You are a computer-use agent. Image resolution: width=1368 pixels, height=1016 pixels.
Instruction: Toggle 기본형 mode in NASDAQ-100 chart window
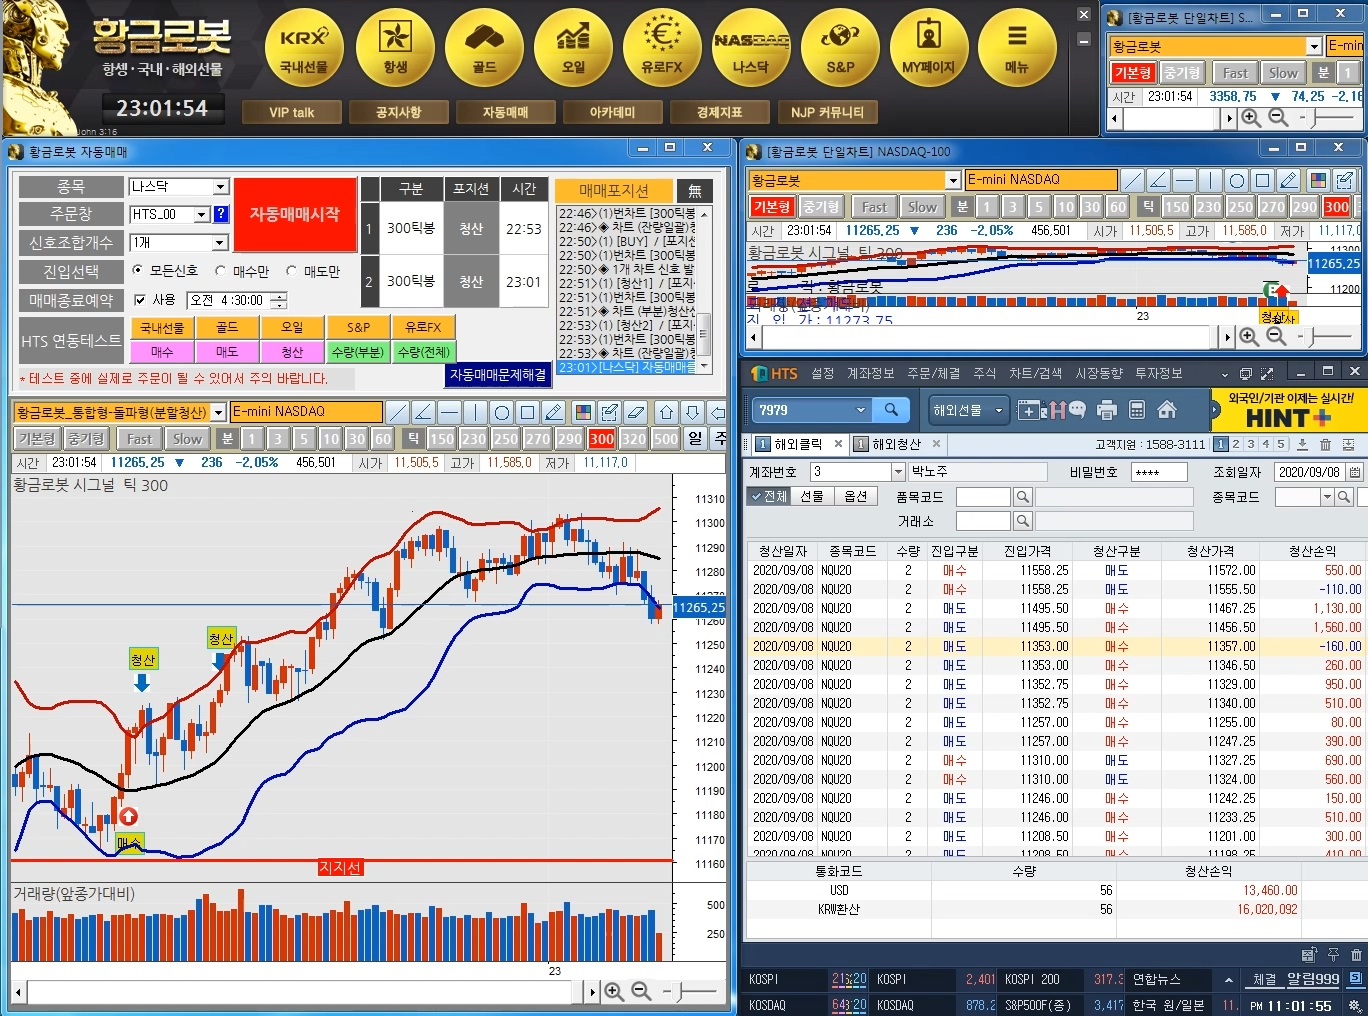(772, 207)
